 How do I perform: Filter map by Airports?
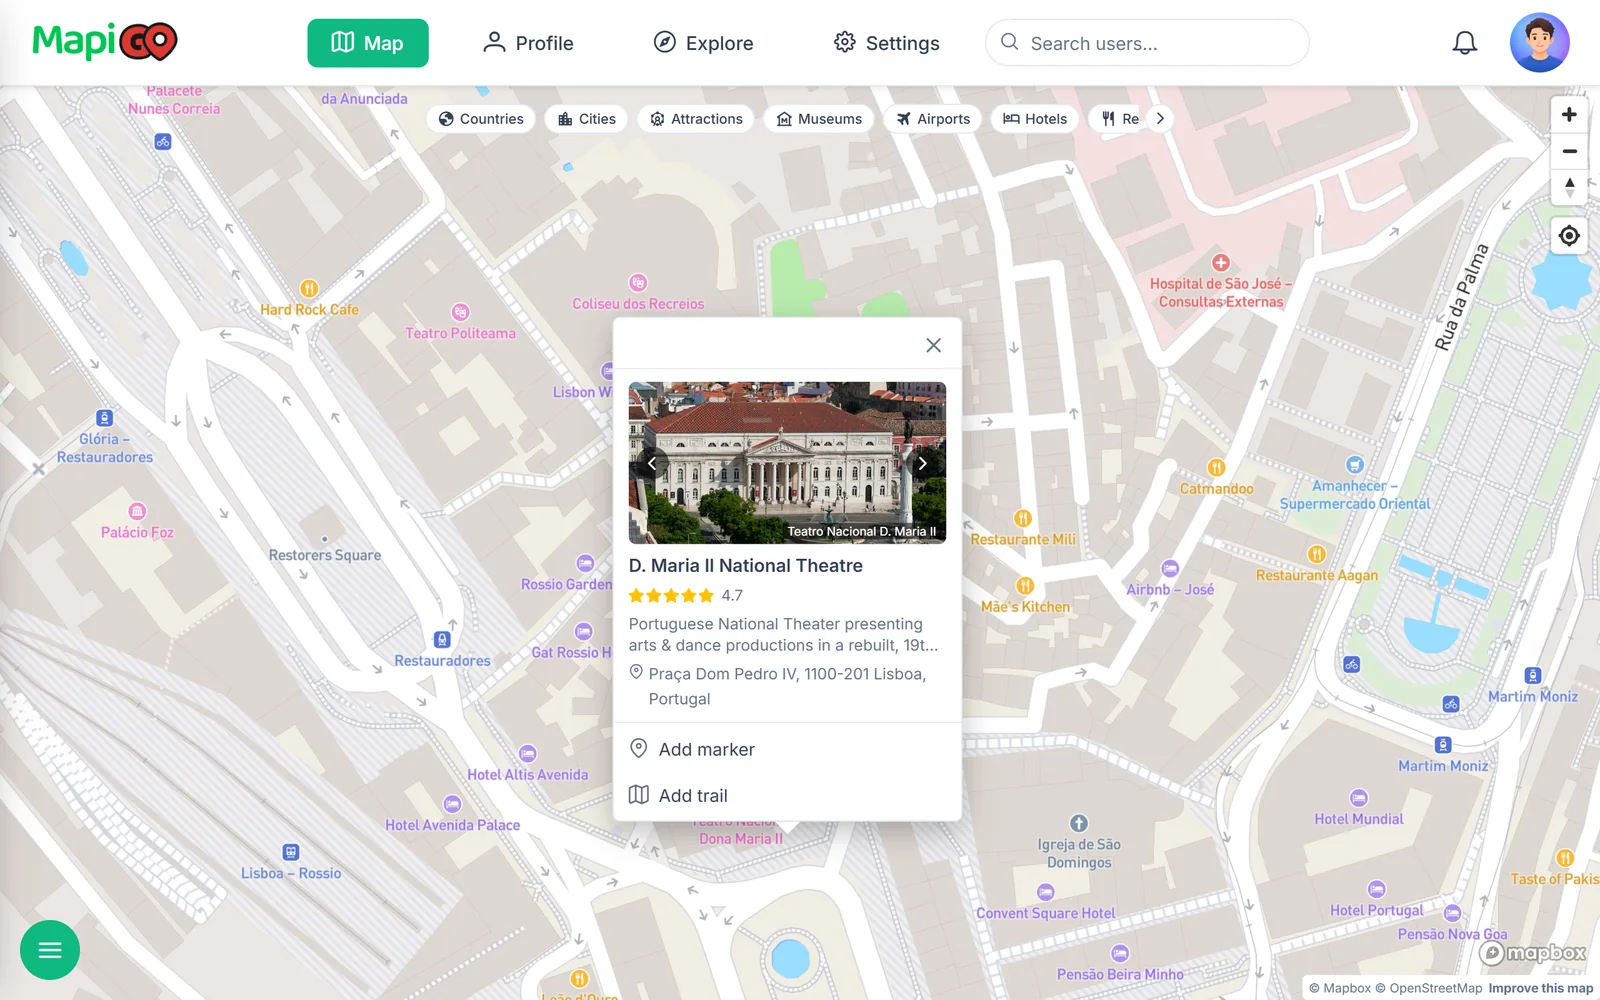tap(933, 119)
